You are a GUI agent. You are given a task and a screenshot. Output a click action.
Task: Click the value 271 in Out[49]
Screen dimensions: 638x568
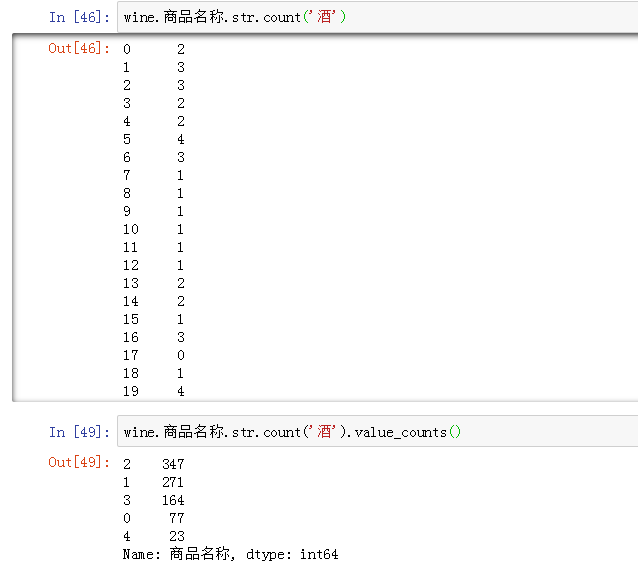(173, 482)
